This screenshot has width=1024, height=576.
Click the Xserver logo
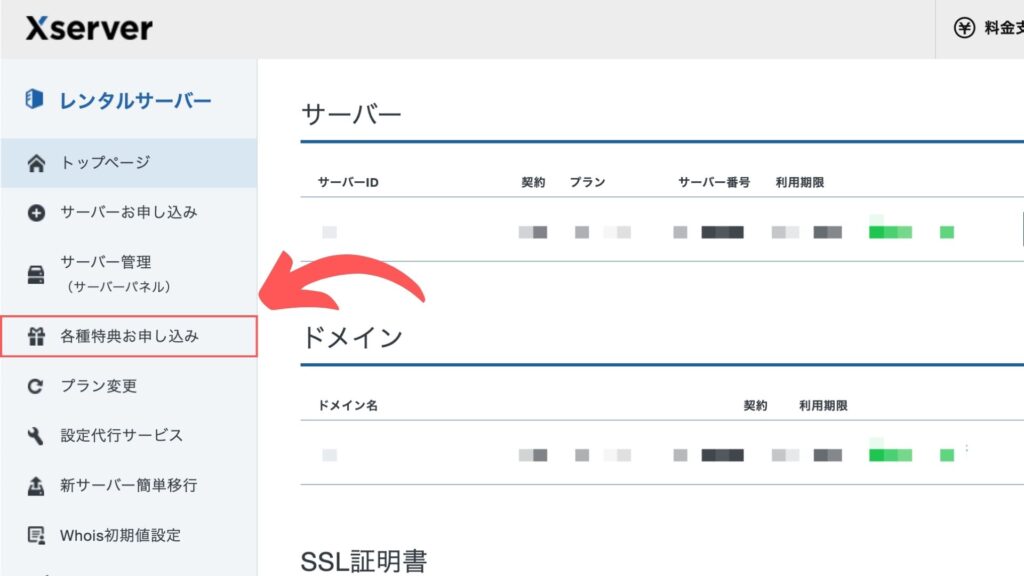pyautogui.click(x=89, y=28)
